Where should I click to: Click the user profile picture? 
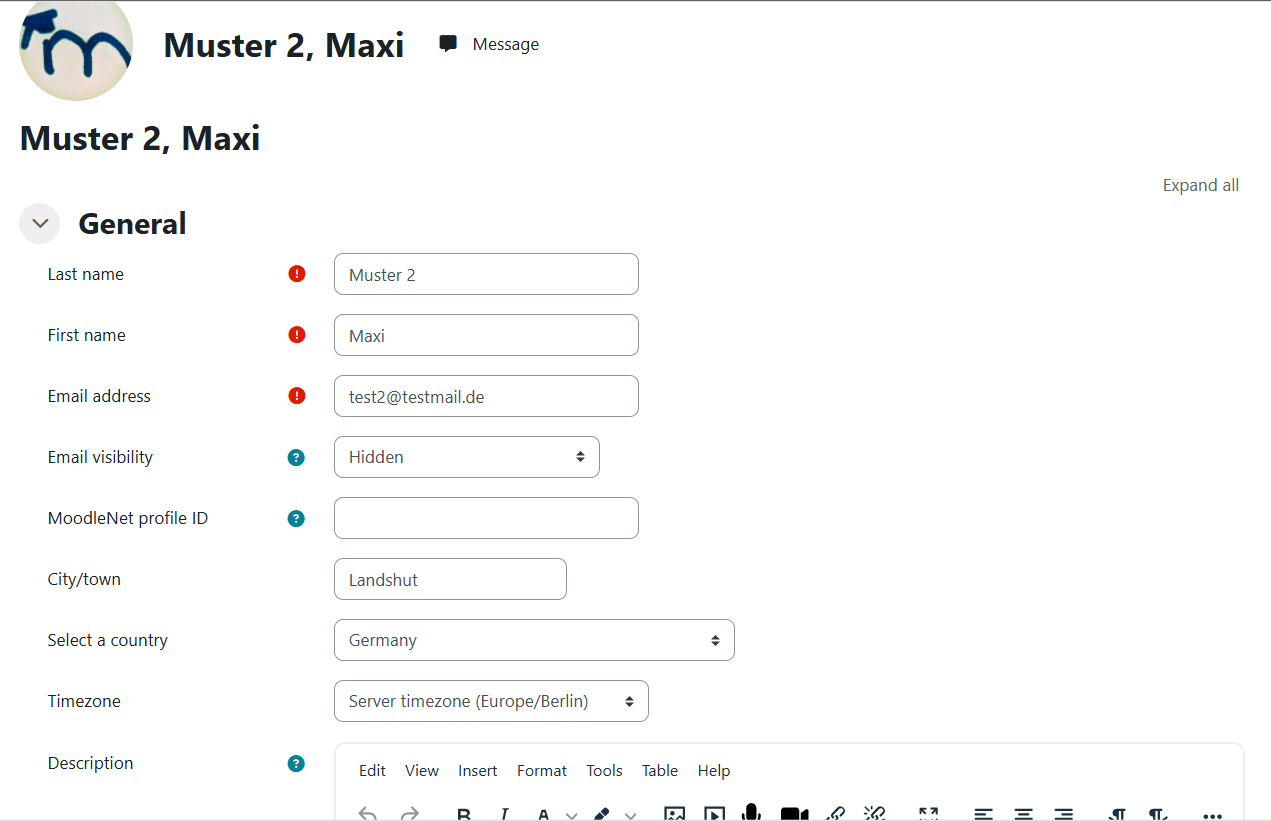pyautogui.click(x=76, y=48)
